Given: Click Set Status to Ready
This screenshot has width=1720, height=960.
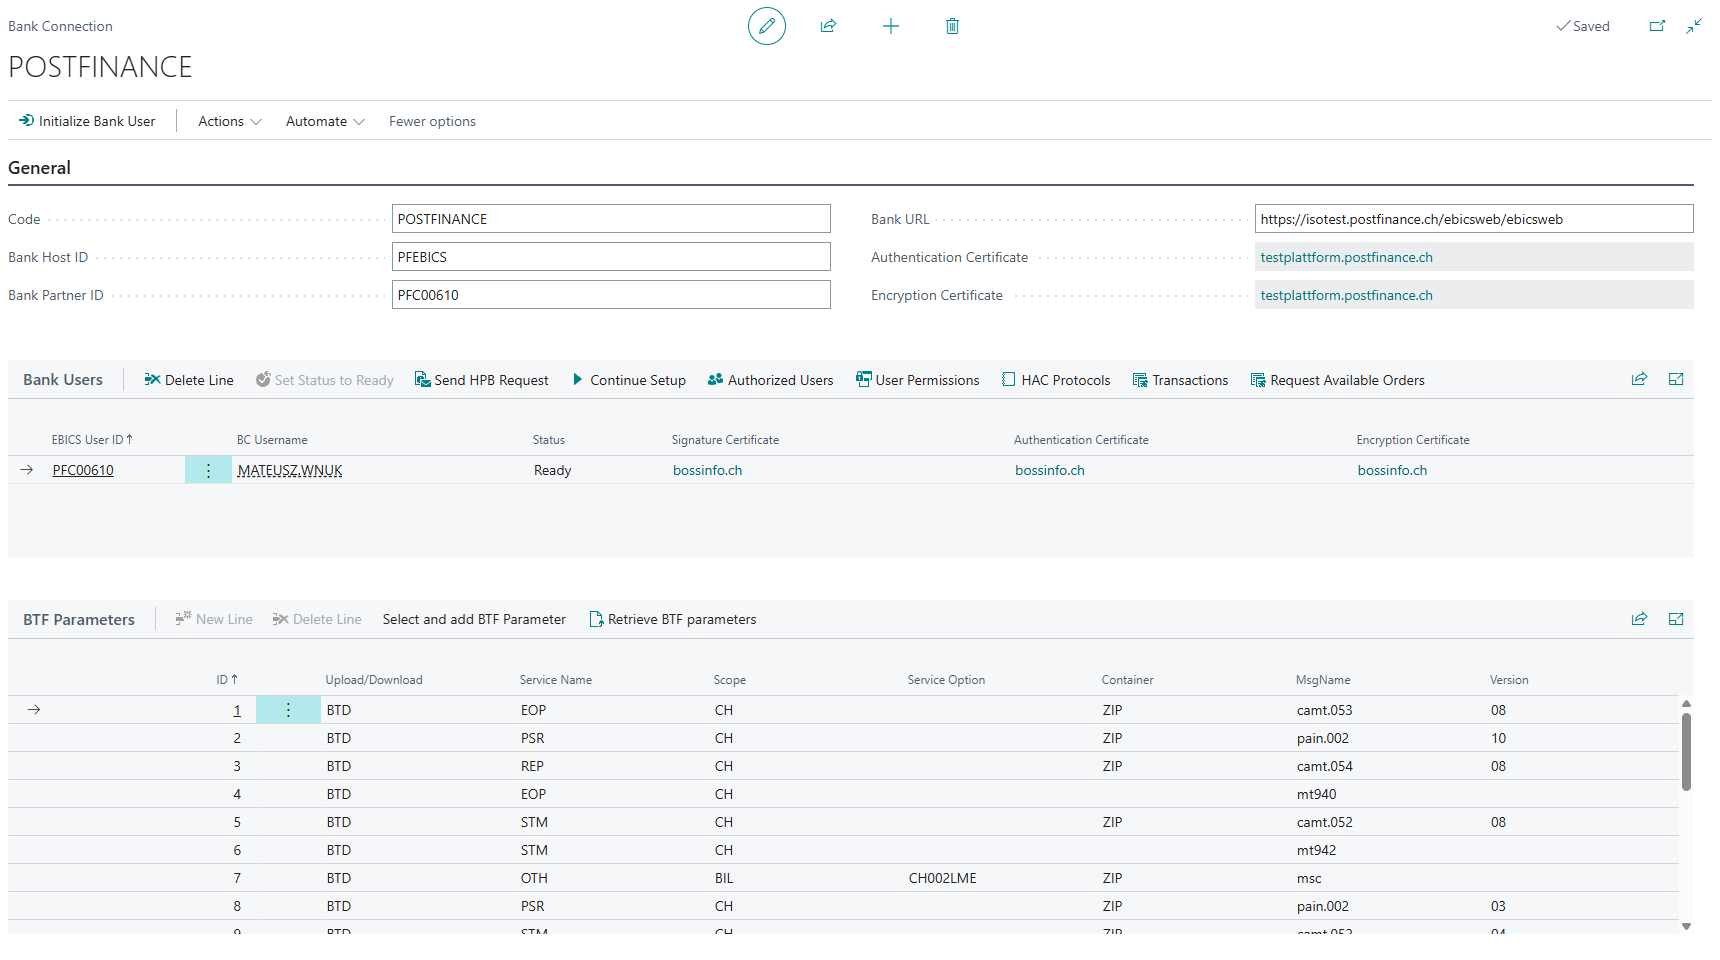Looking at the screenshot, I should 324,380.
